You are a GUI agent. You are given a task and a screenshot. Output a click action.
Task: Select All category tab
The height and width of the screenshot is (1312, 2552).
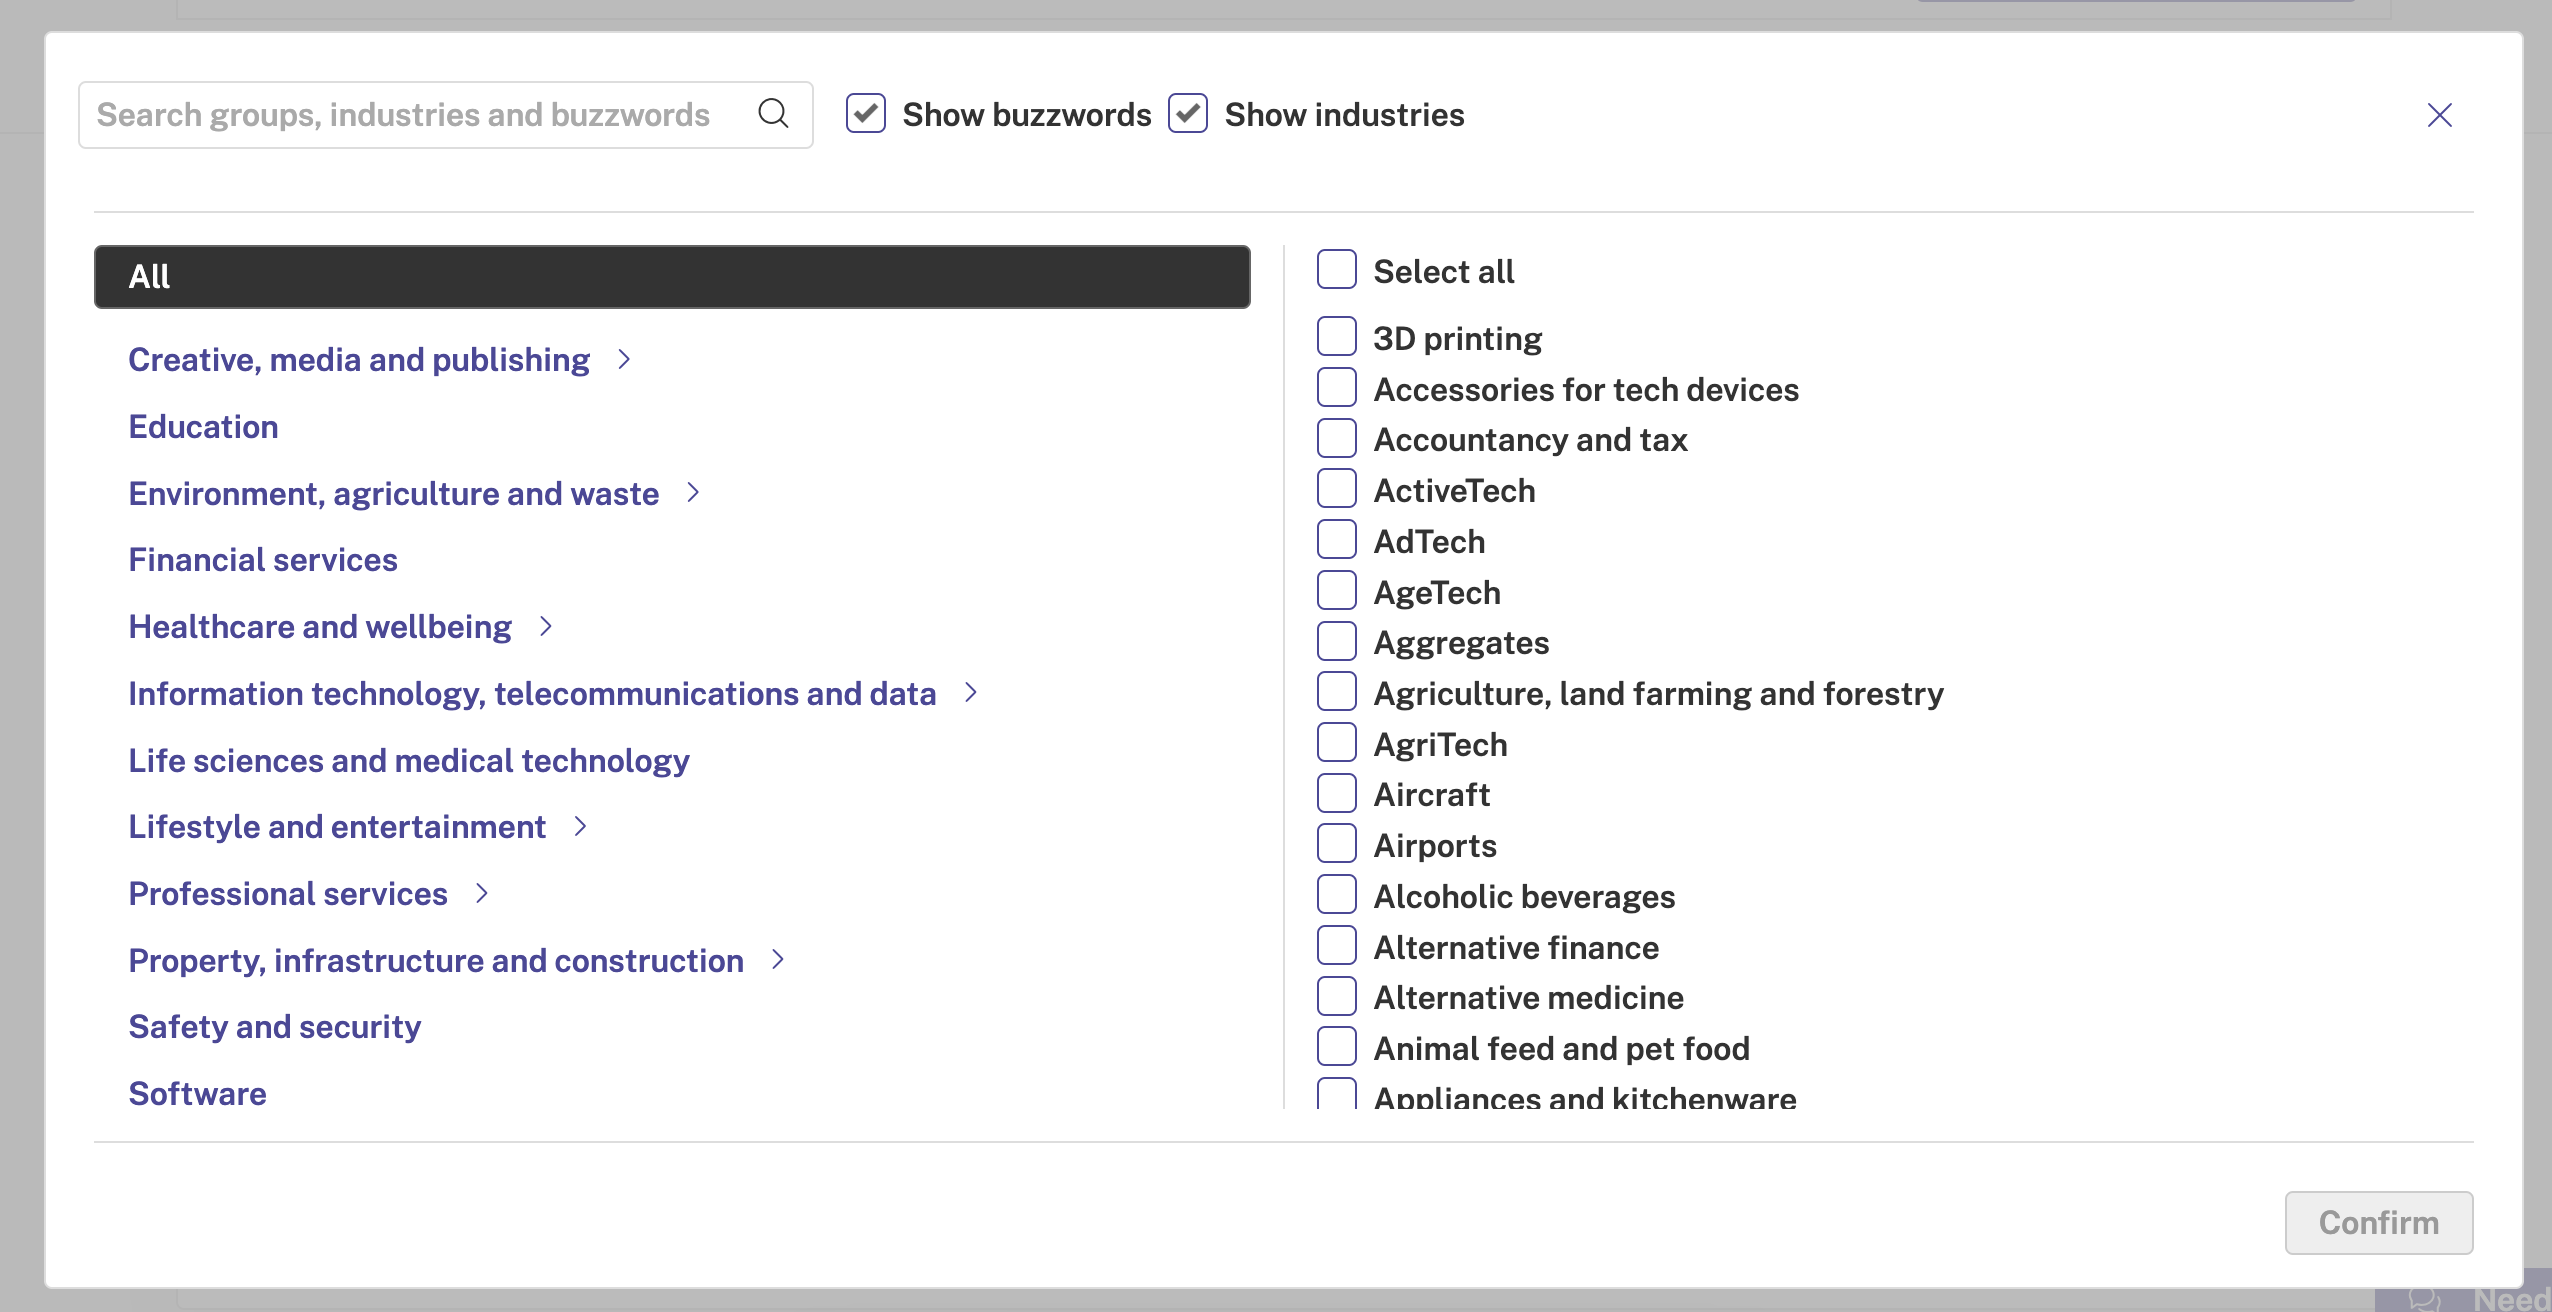pyautogui.click(x=673, y=276)
